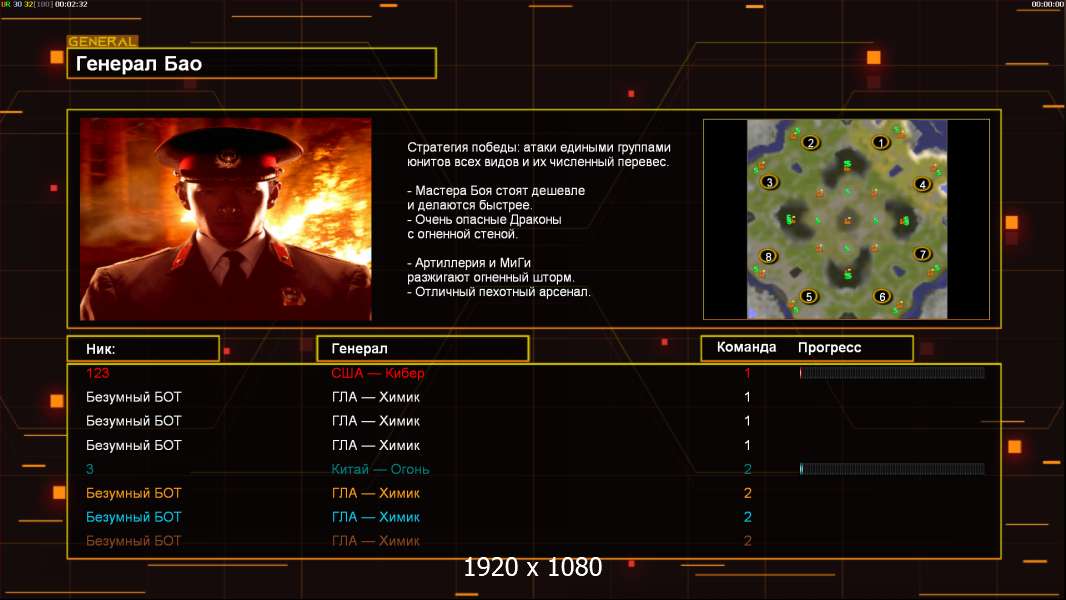Image resolution: width=1066 pixels, height=600 pixels.
Task: Click the loading progress bar for player 3
Action: pyautogui.click(x=892, y=469)
